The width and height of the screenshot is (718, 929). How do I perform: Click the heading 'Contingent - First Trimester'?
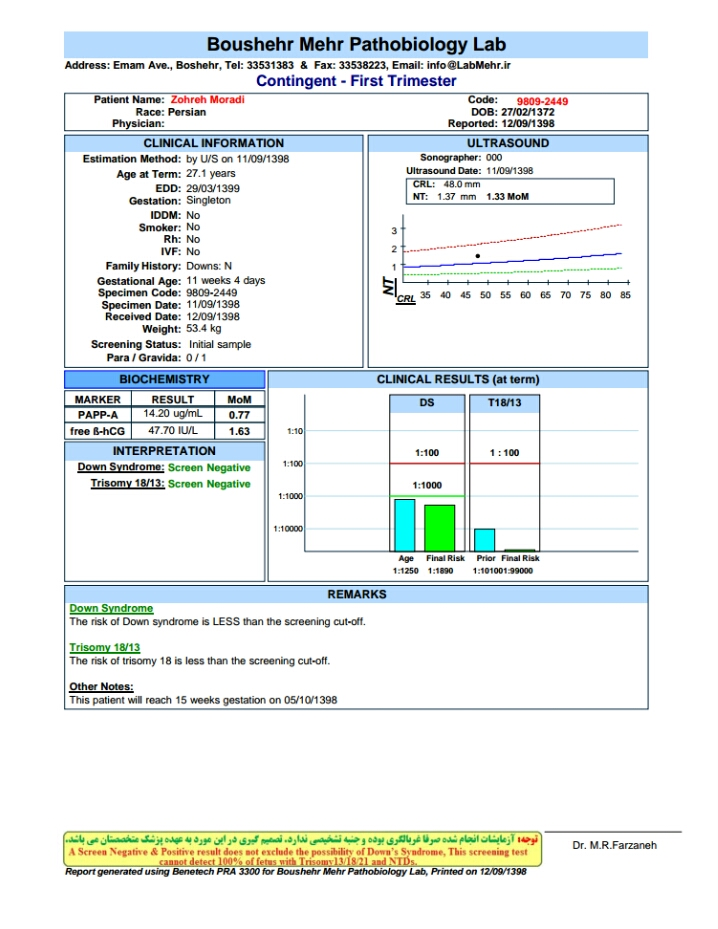click(x=356, y=81)
